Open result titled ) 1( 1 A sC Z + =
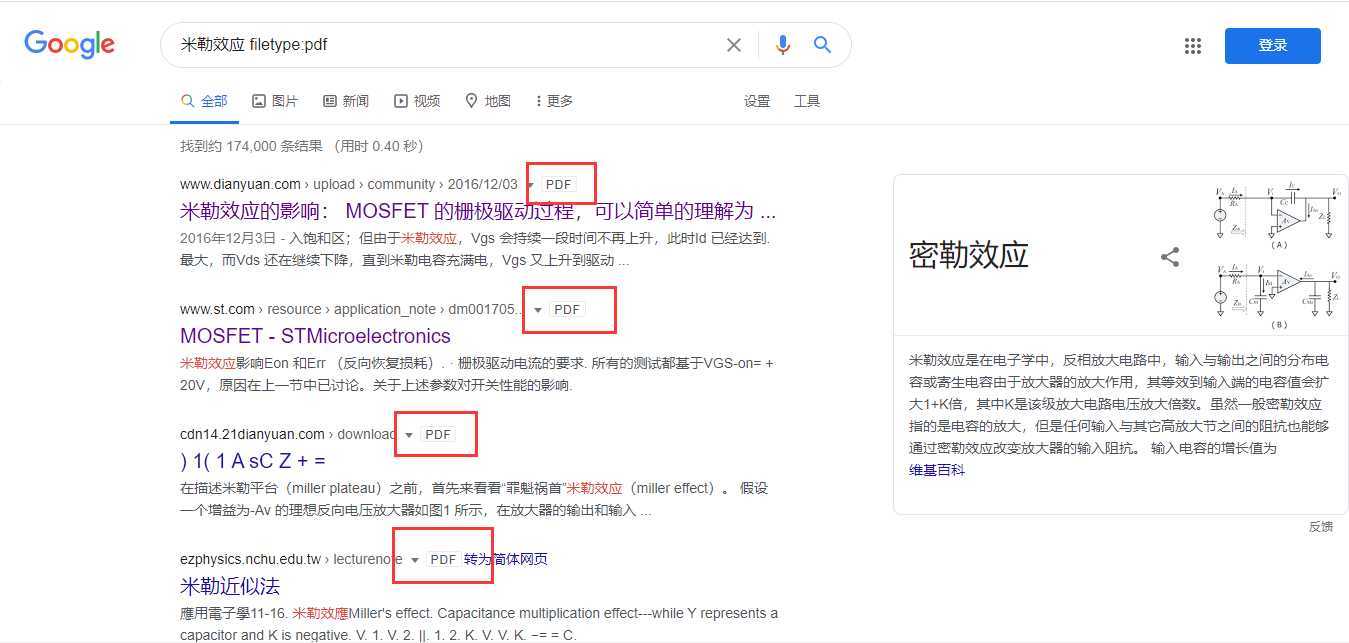The width and height of the screenshot is (1349, 643). pos(253,461)
